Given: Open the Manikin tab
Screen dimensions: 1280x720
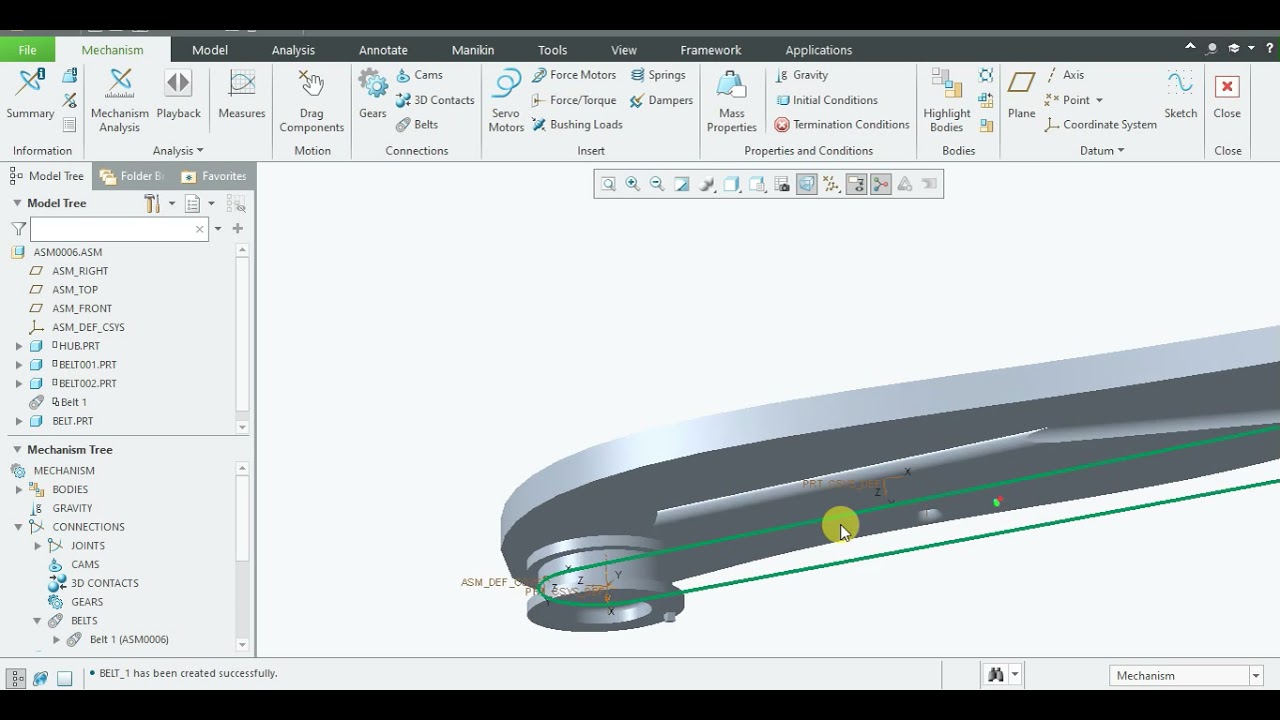Looking at the screenshot, I should point(473,50).
